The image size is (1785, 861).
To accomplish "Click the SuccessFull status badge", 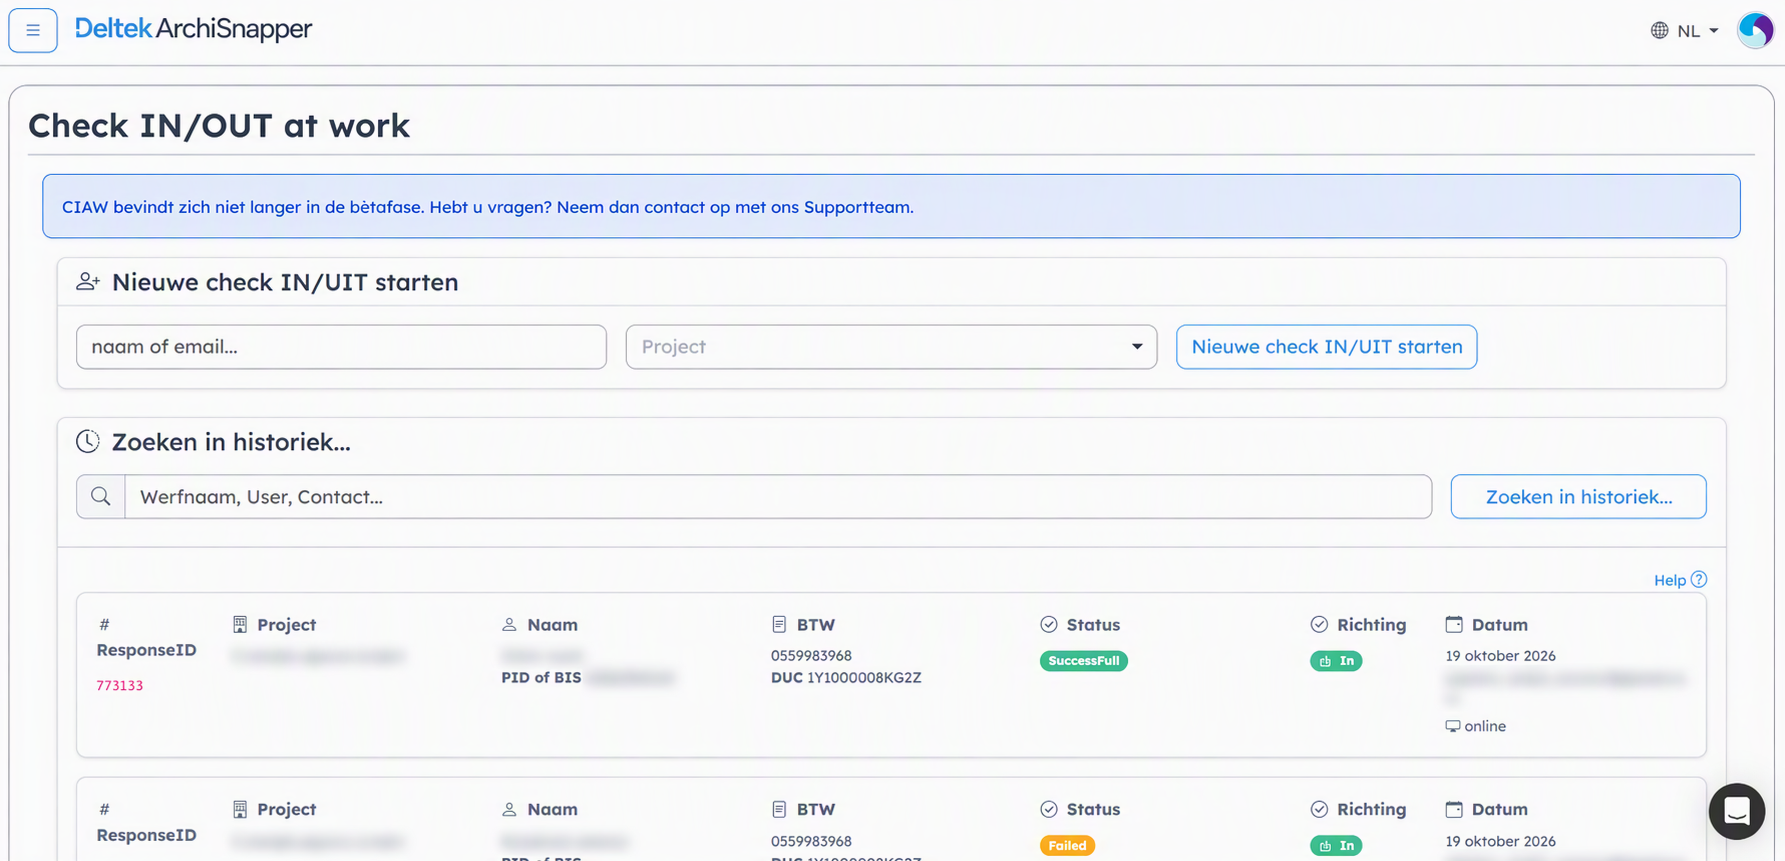I will coord(1084,661).
